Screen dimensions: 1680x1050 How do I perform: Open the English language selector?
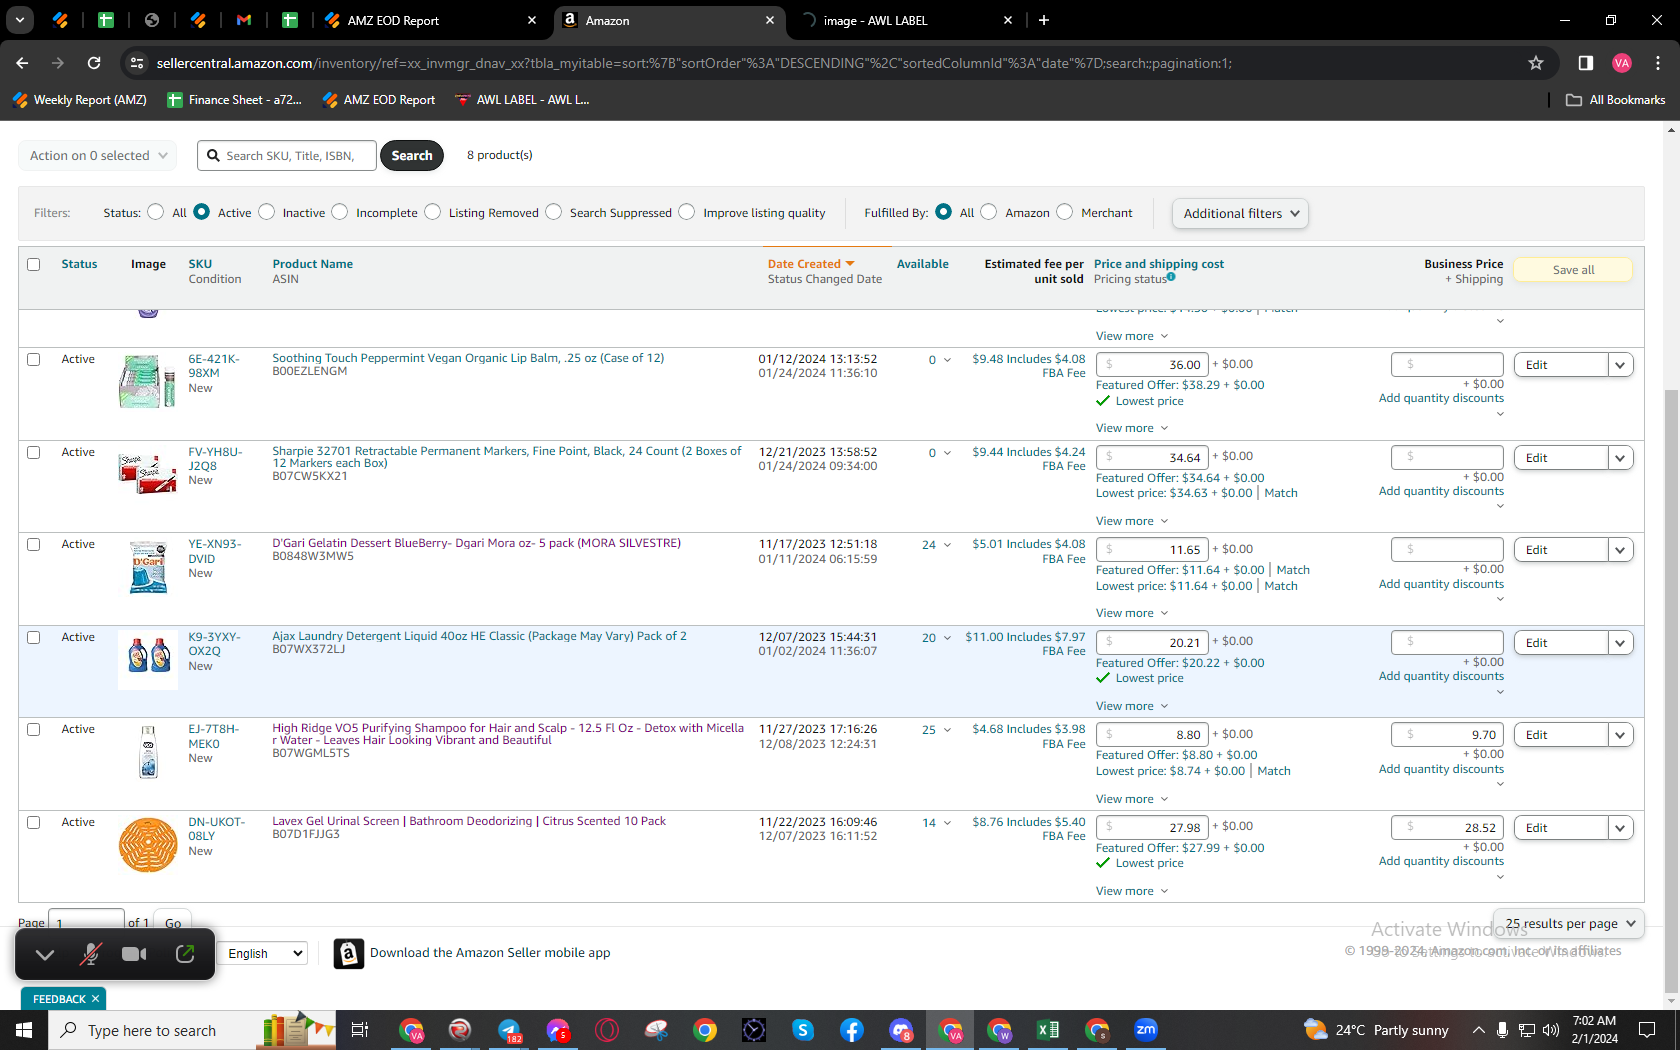click(x=263, y=954)
